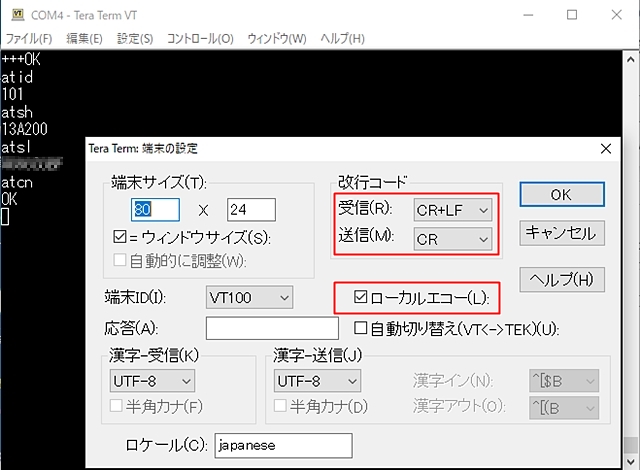Toggle the =ウィンドウサイズ(S) checkbox

(x=121, y=239)
